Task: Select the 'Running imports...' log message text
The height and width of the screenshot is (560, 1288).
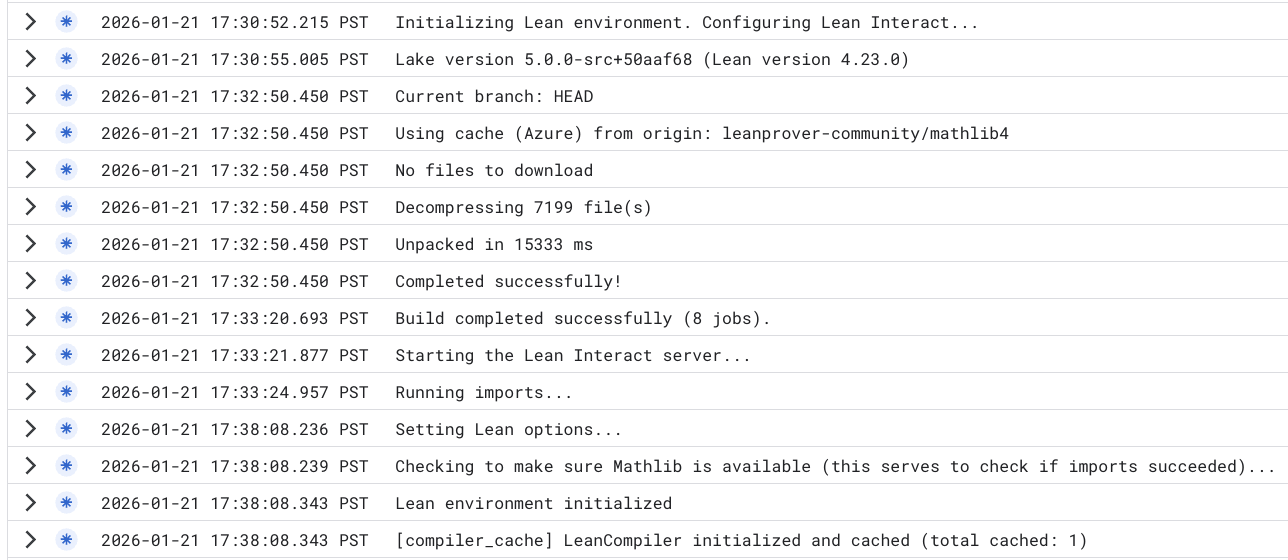Action: (483, 392)
